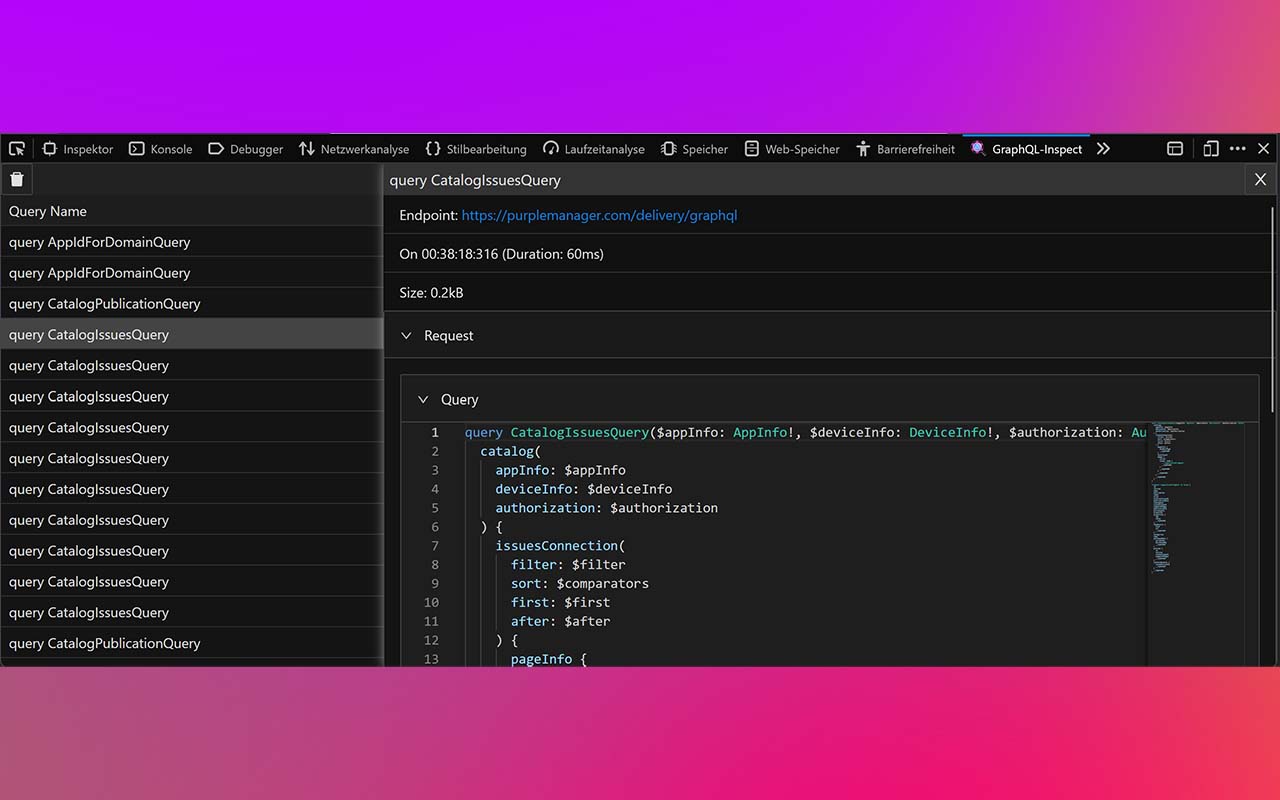This screenshot has width=1280, height=800.
Task: Click the Konsole prompt icon
Action: 134,148
